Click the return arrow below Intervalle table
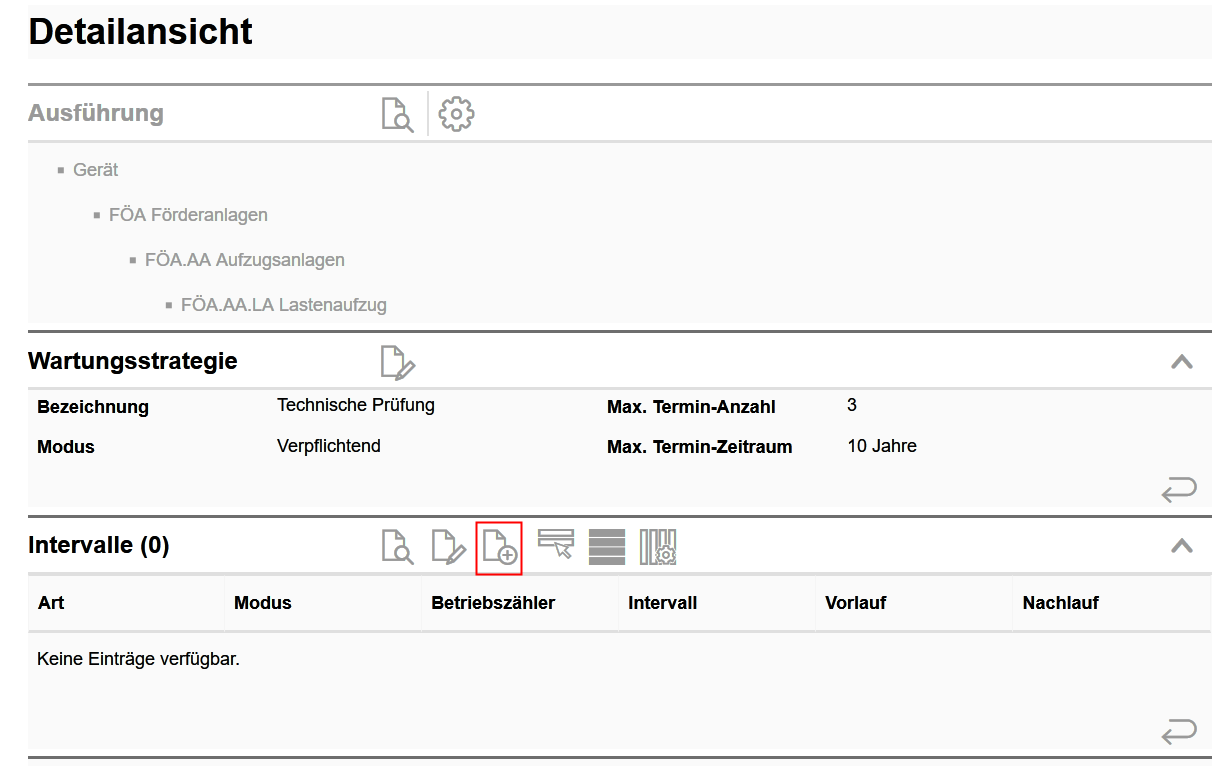1216x766 pixels. coord(1178,732)
